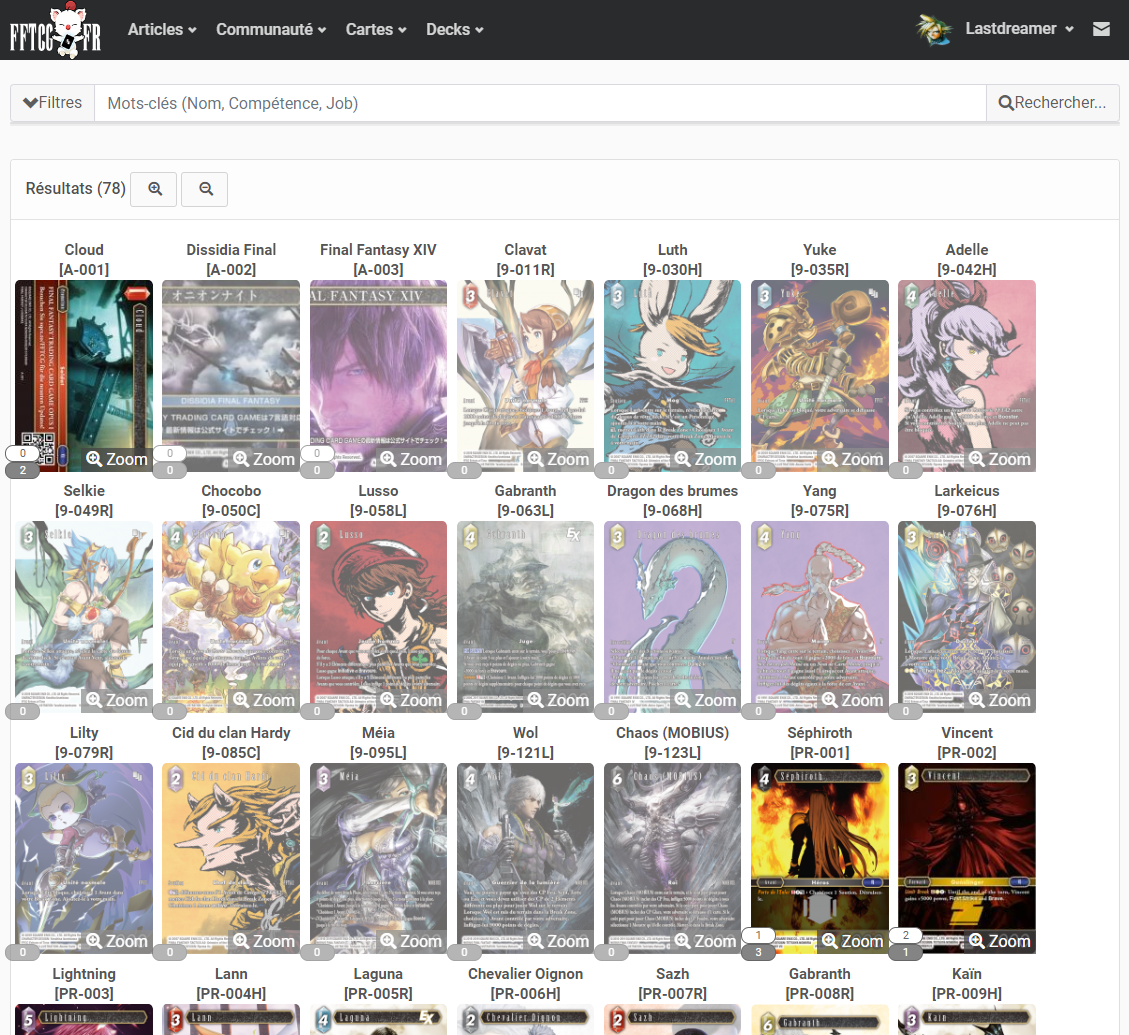Zoom on the Adelle 9-042H card

point(999,459)
